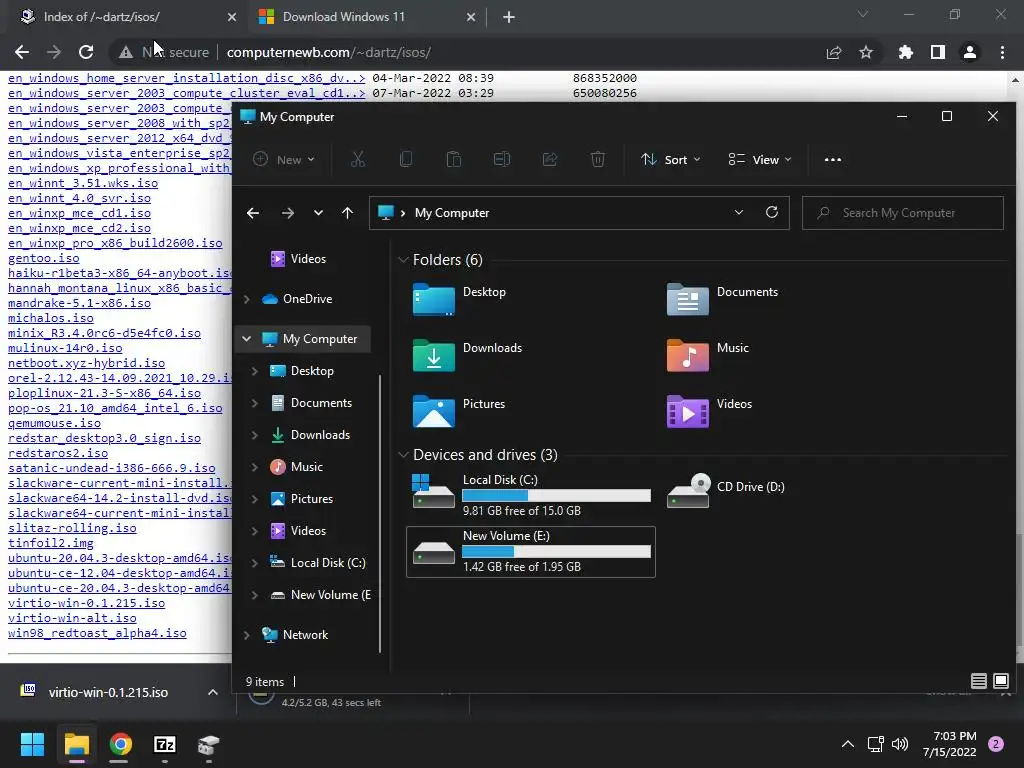Click michalos.iso link
The height and width of the screenshot is (768, 1024).
coord(51,318)
